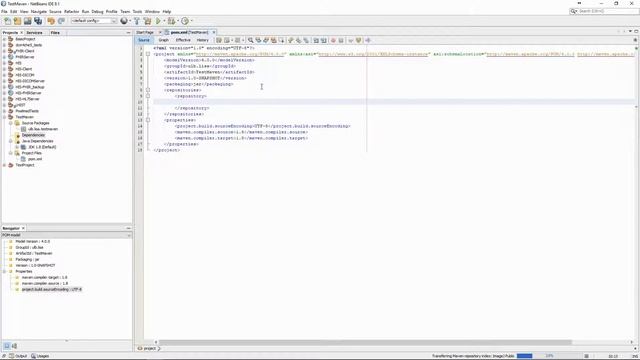Click the Start Macro Recording red icon

(x=333, y=40)
